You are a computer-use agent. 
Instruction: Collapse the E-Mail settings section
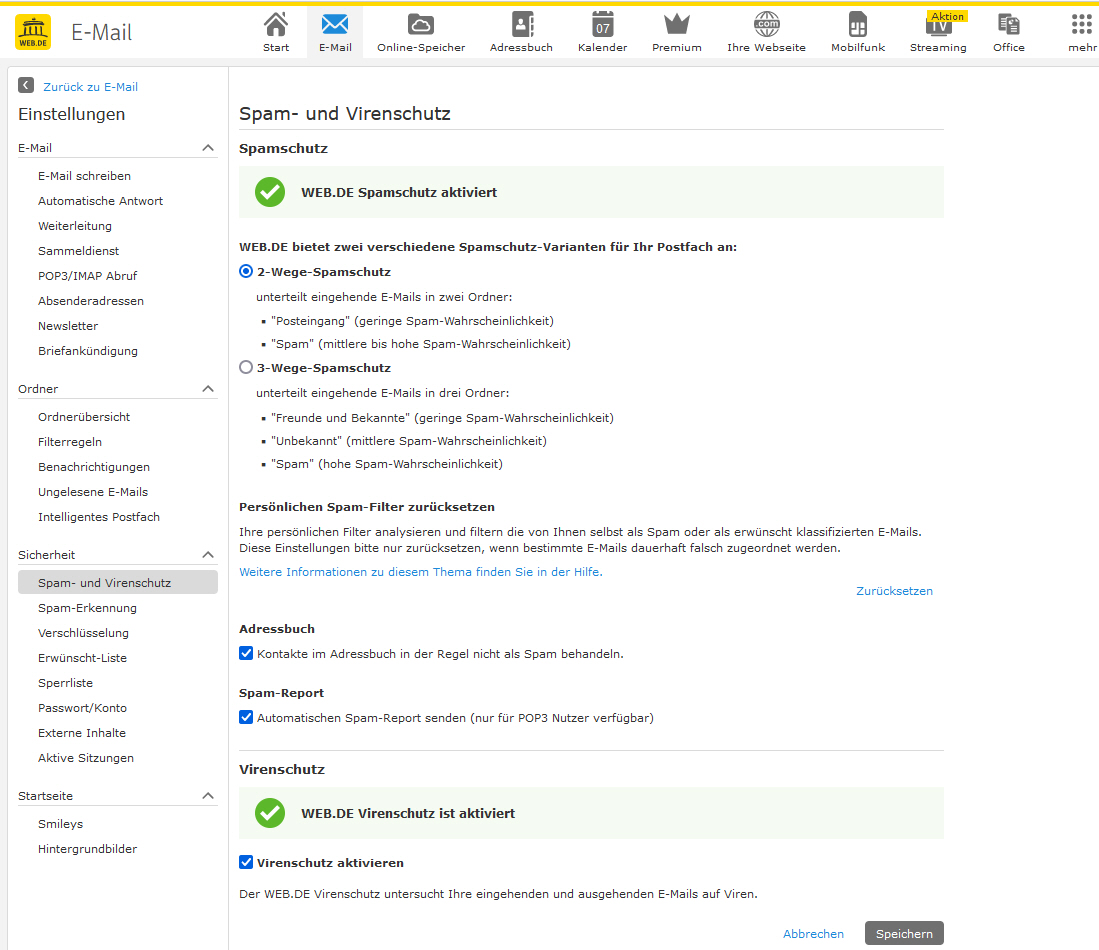point(208,148)
